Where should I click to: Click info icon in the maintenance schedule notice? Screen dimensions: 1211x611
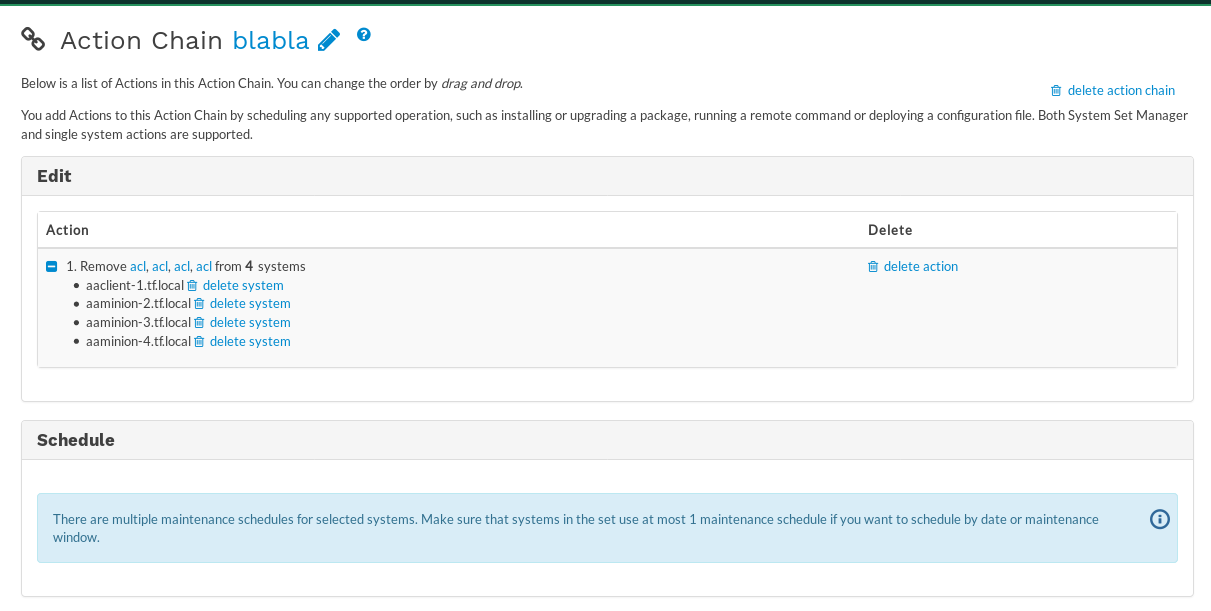(x=1159, y=518)
